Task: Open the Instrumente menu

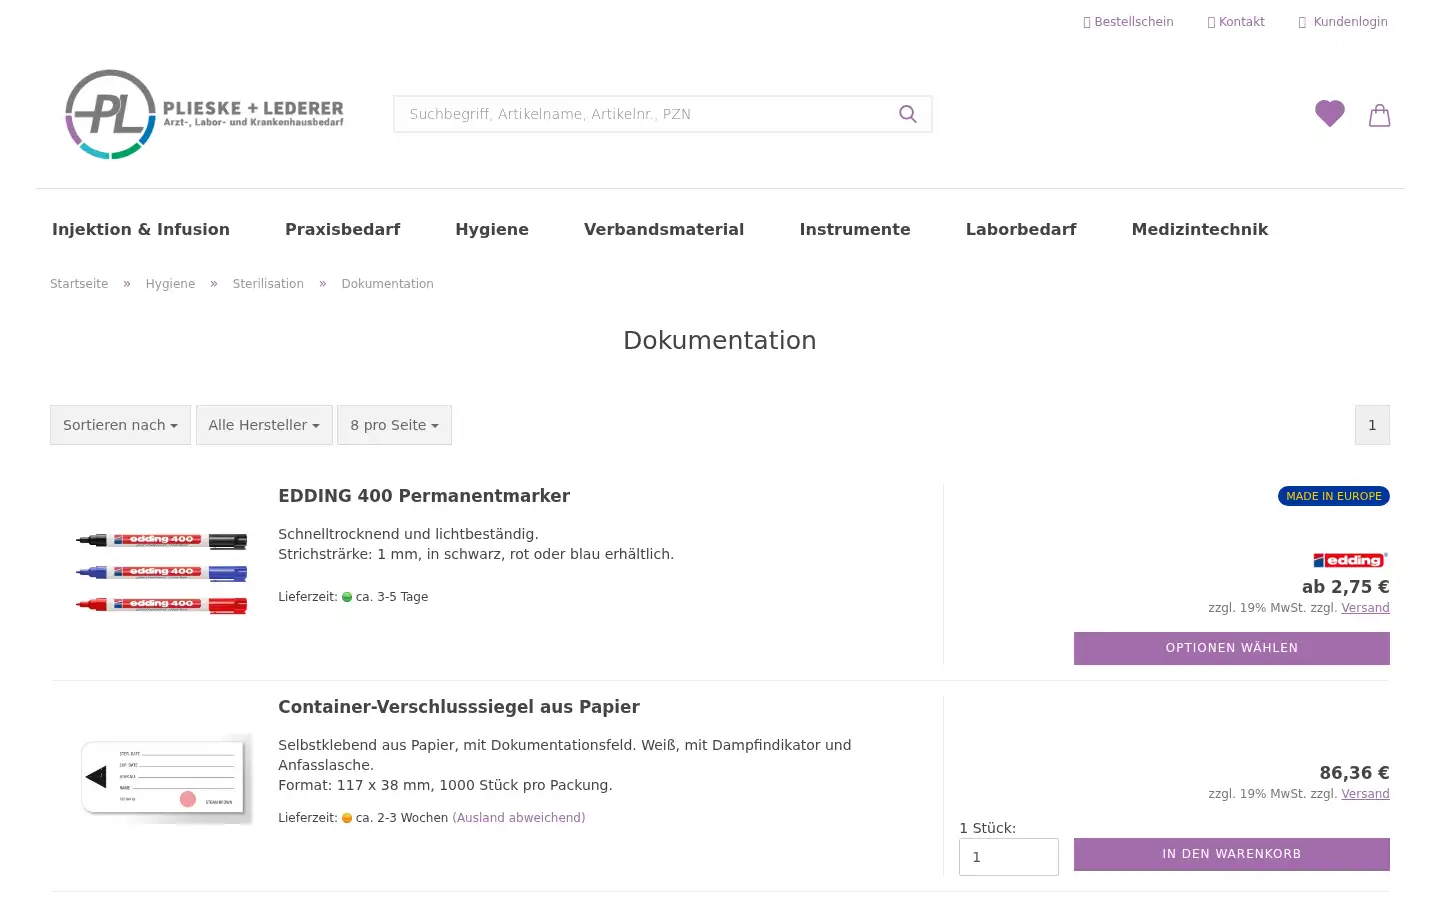Action: pyautogui.click(x=855, y=229)
